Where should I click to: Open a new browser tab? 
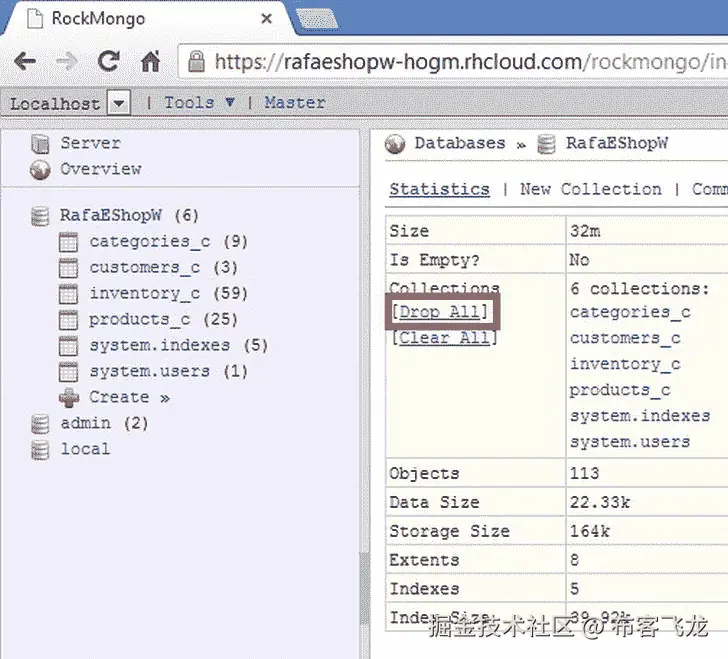pos(317,19)
